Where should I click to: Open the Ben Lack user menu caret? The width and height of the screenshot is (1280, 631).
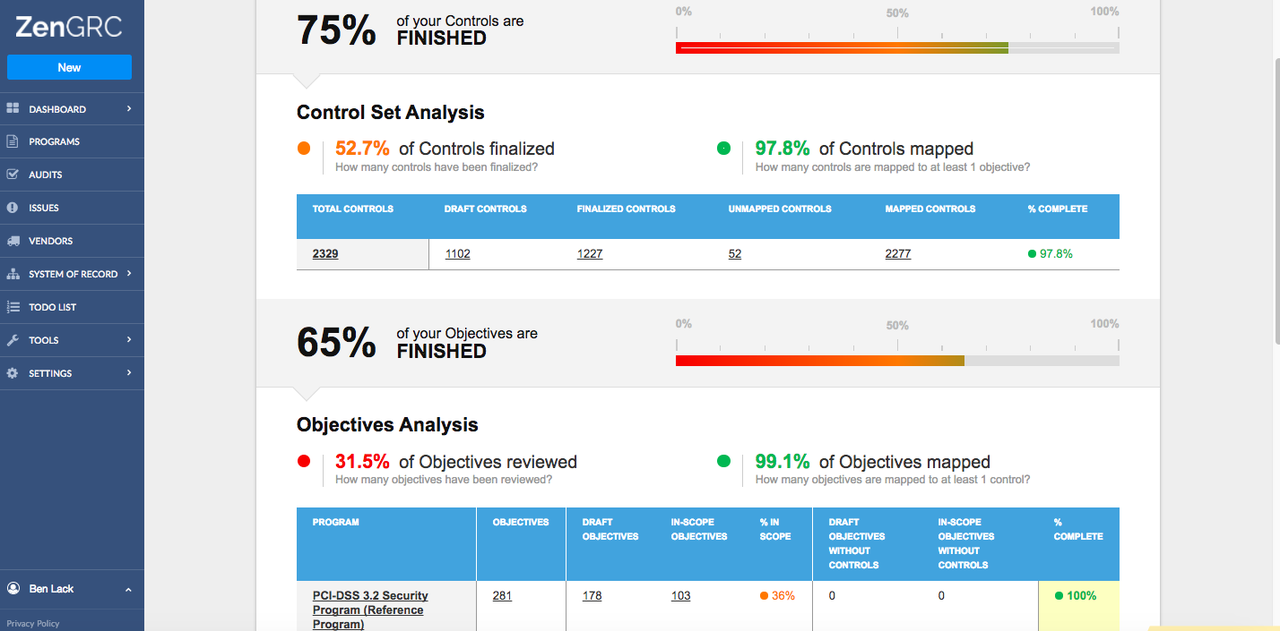tap(128, 589)
